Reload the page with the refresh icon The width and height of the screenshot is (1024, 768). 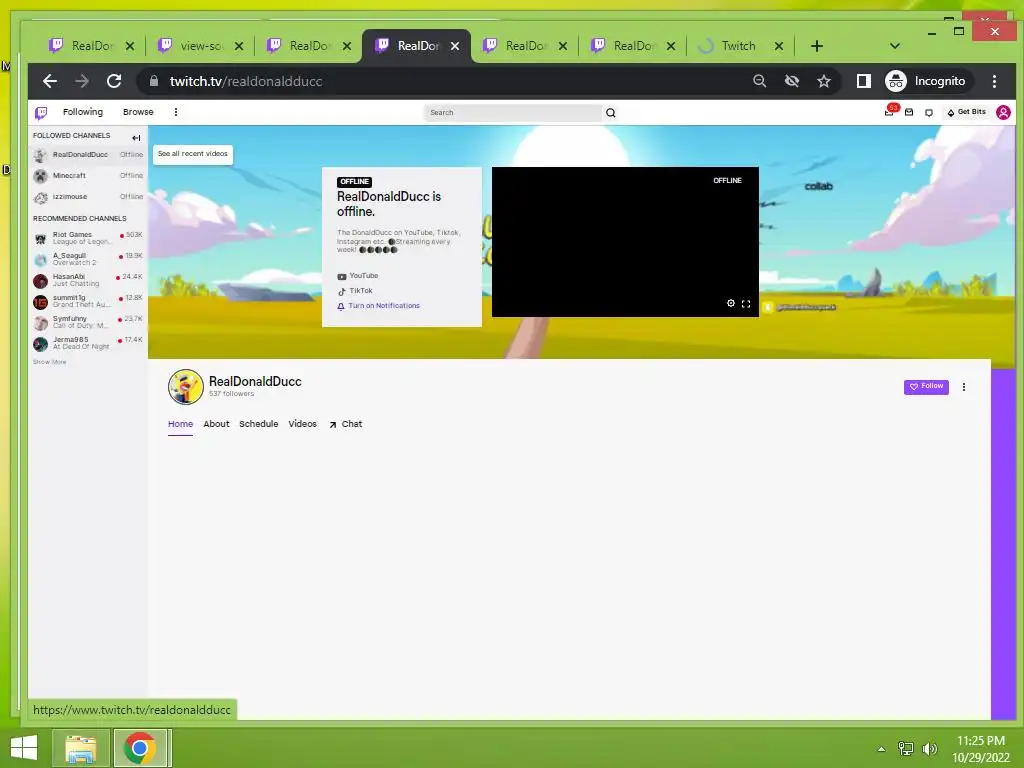tap(114, 81)
